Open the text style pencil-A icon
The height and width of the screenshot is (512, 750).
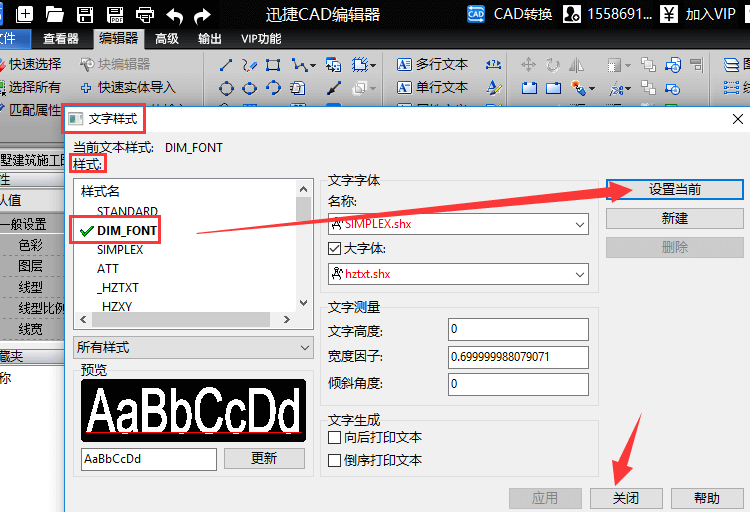coord(494,88)
